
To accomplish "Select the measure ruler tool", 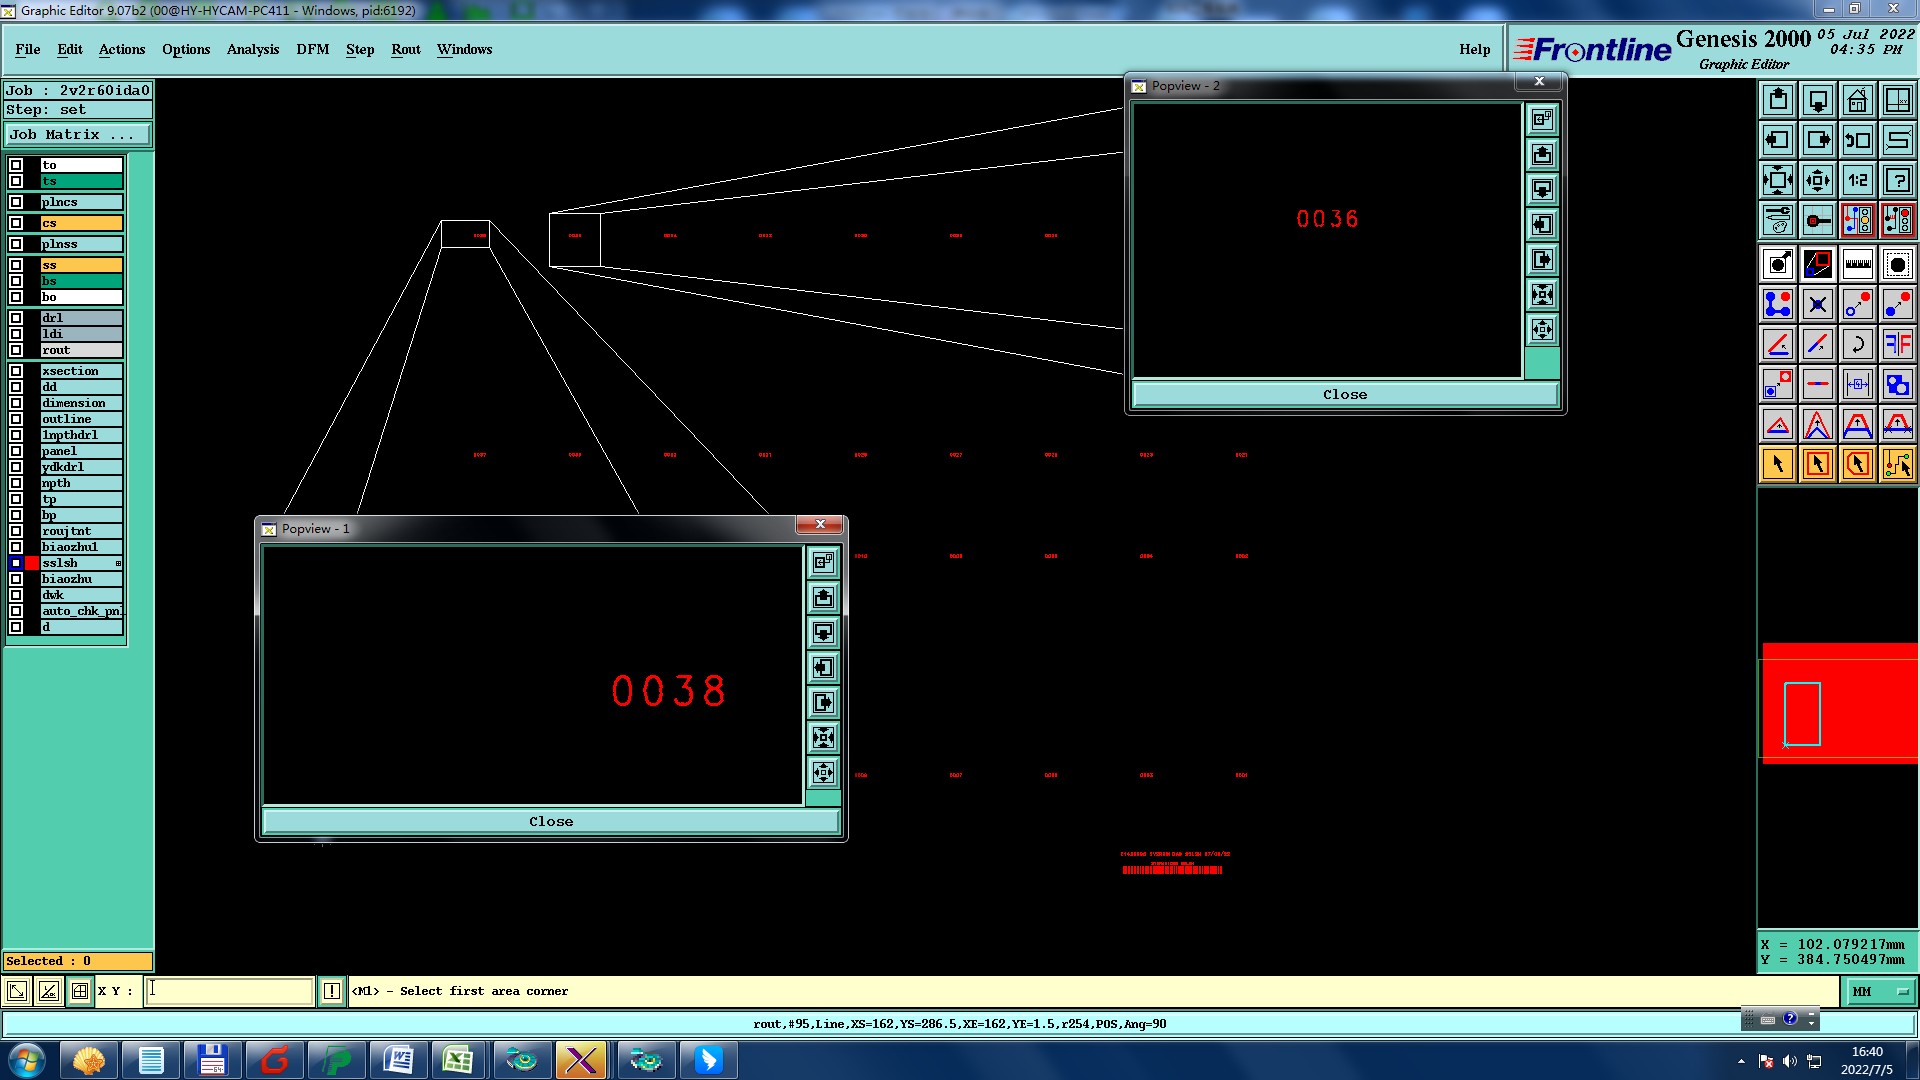I will click(1857, 264).
